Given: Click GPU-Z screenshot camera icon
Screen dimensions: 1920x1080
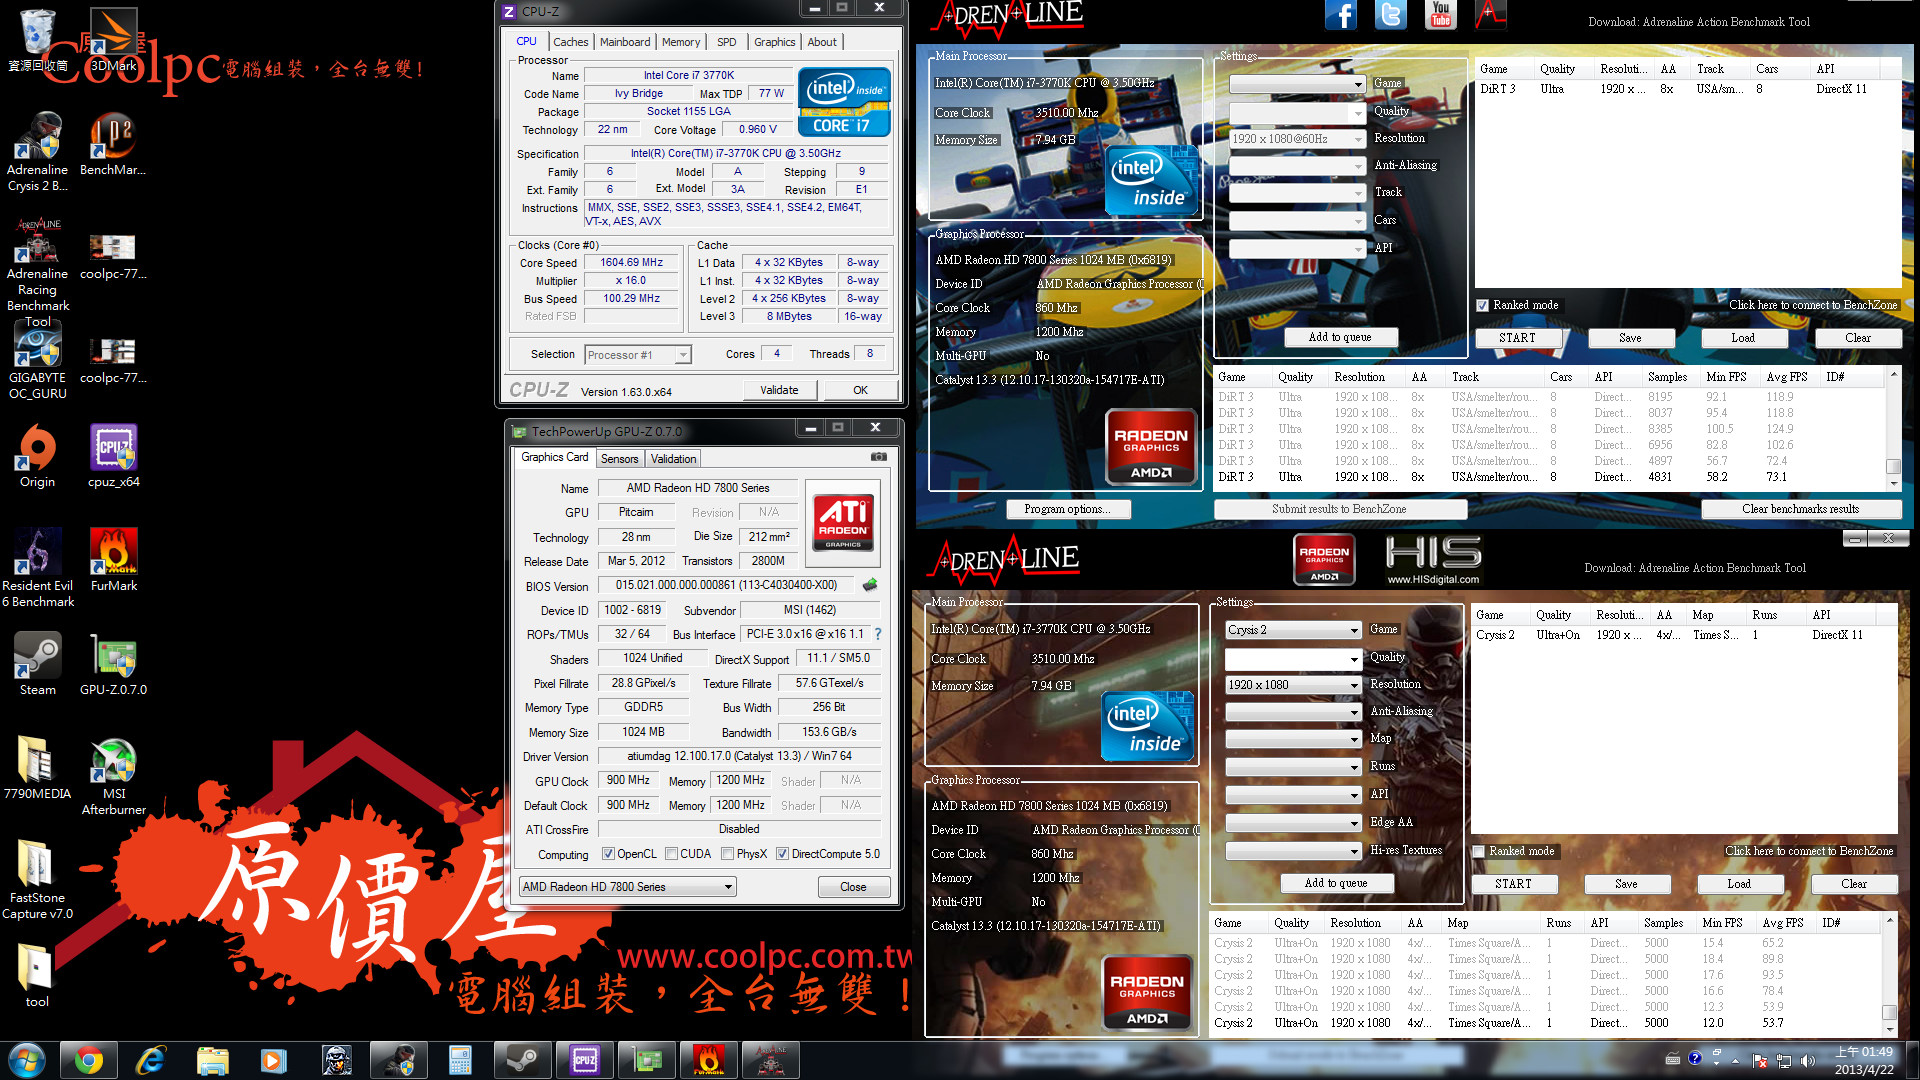Looking at the screenshot, I should (x=878, y=457).
